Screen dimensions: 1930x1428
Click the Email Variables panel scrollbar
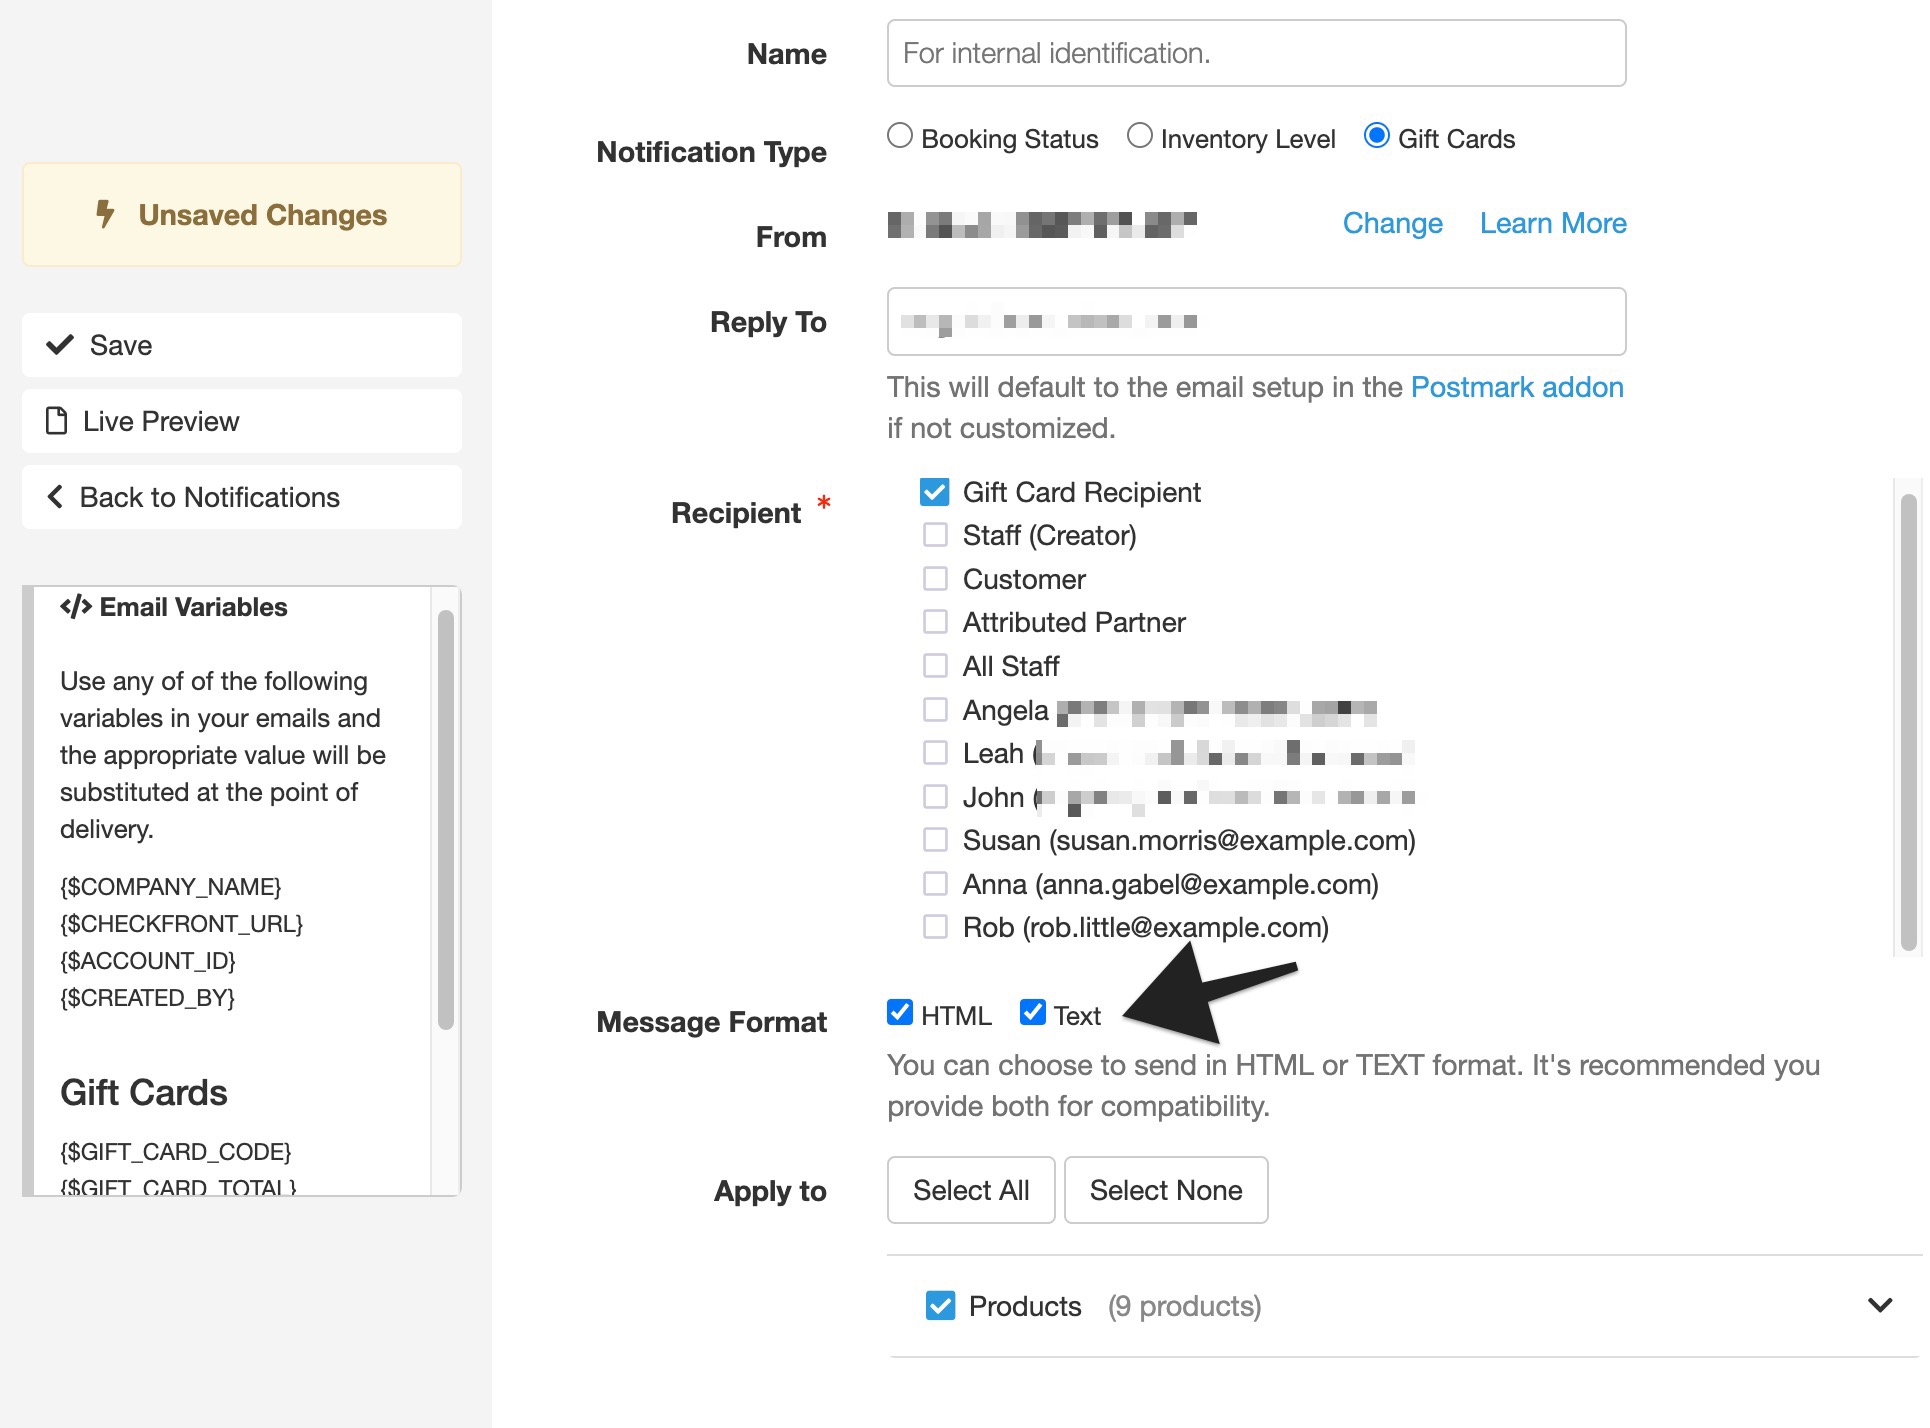(x=446, y=820)
